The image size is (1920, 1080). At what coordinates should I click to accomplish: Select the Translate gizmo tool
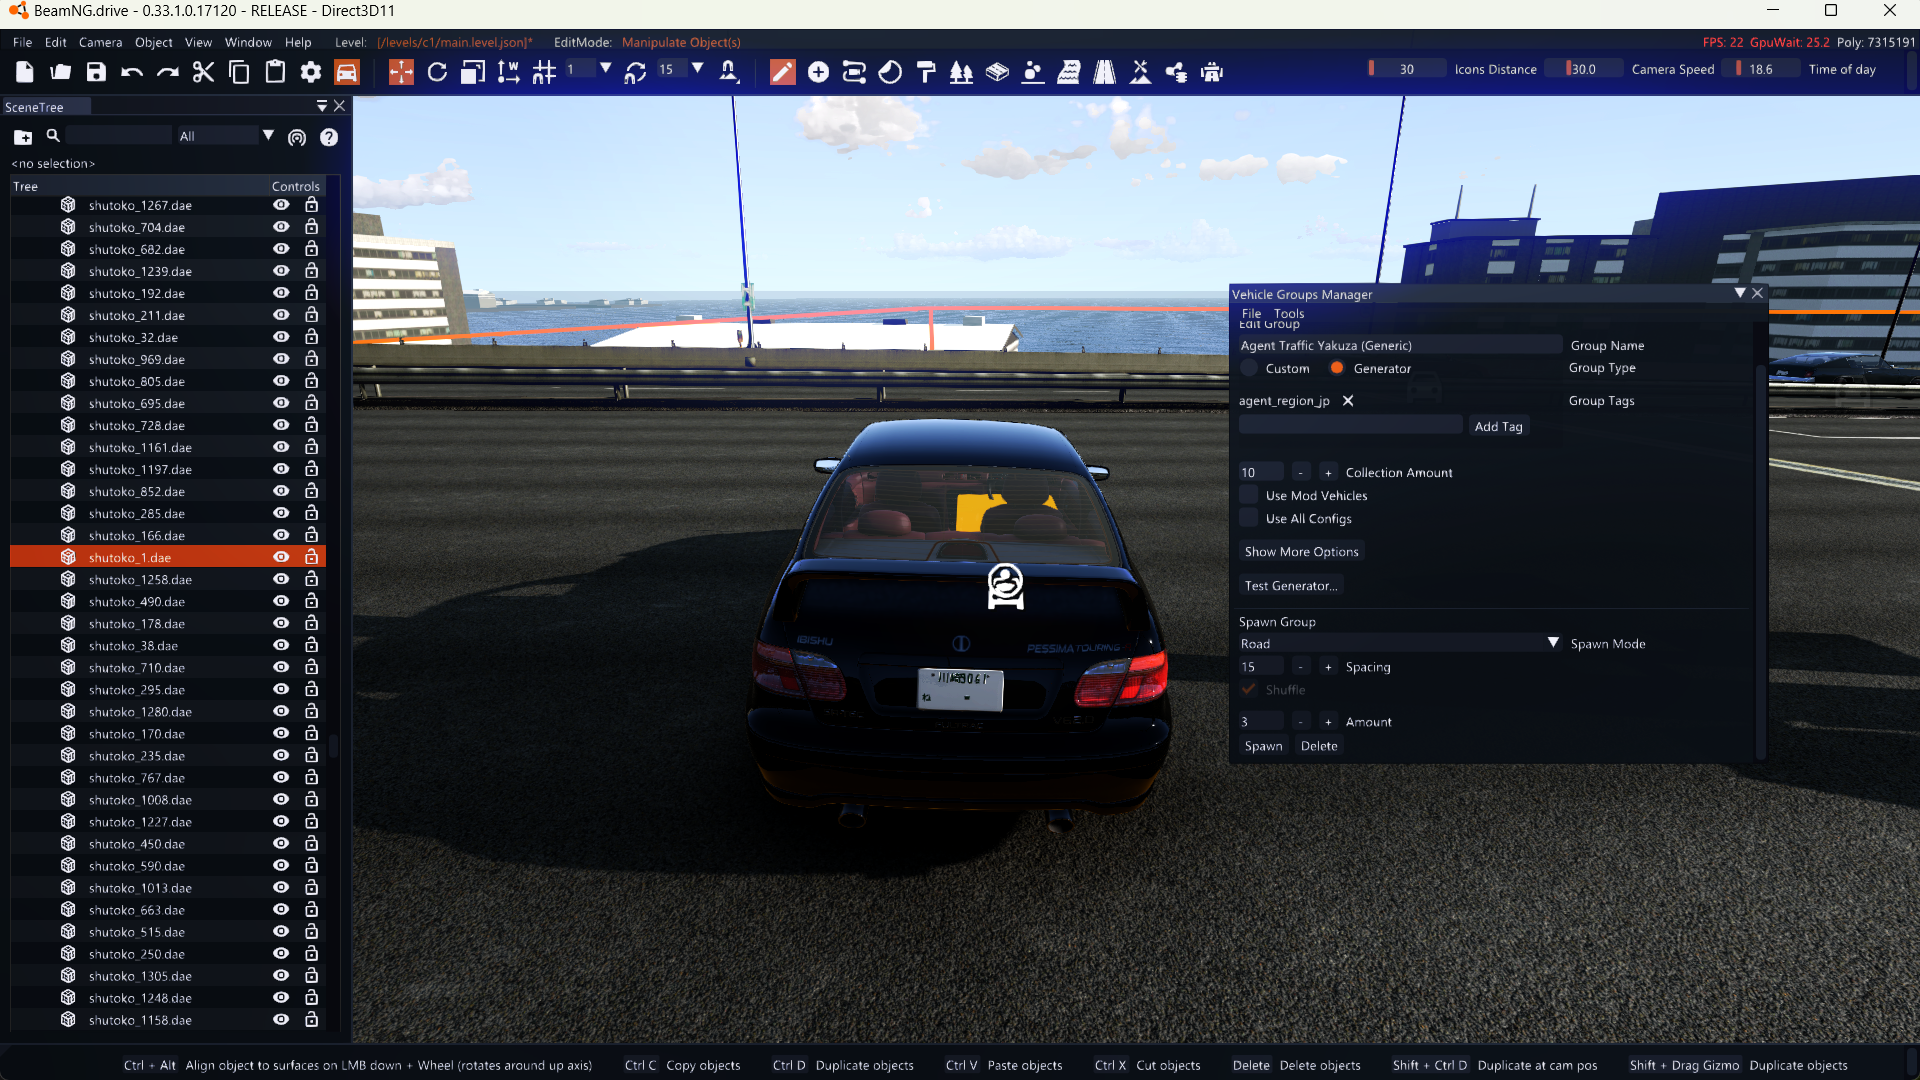[x=401, y=72]
